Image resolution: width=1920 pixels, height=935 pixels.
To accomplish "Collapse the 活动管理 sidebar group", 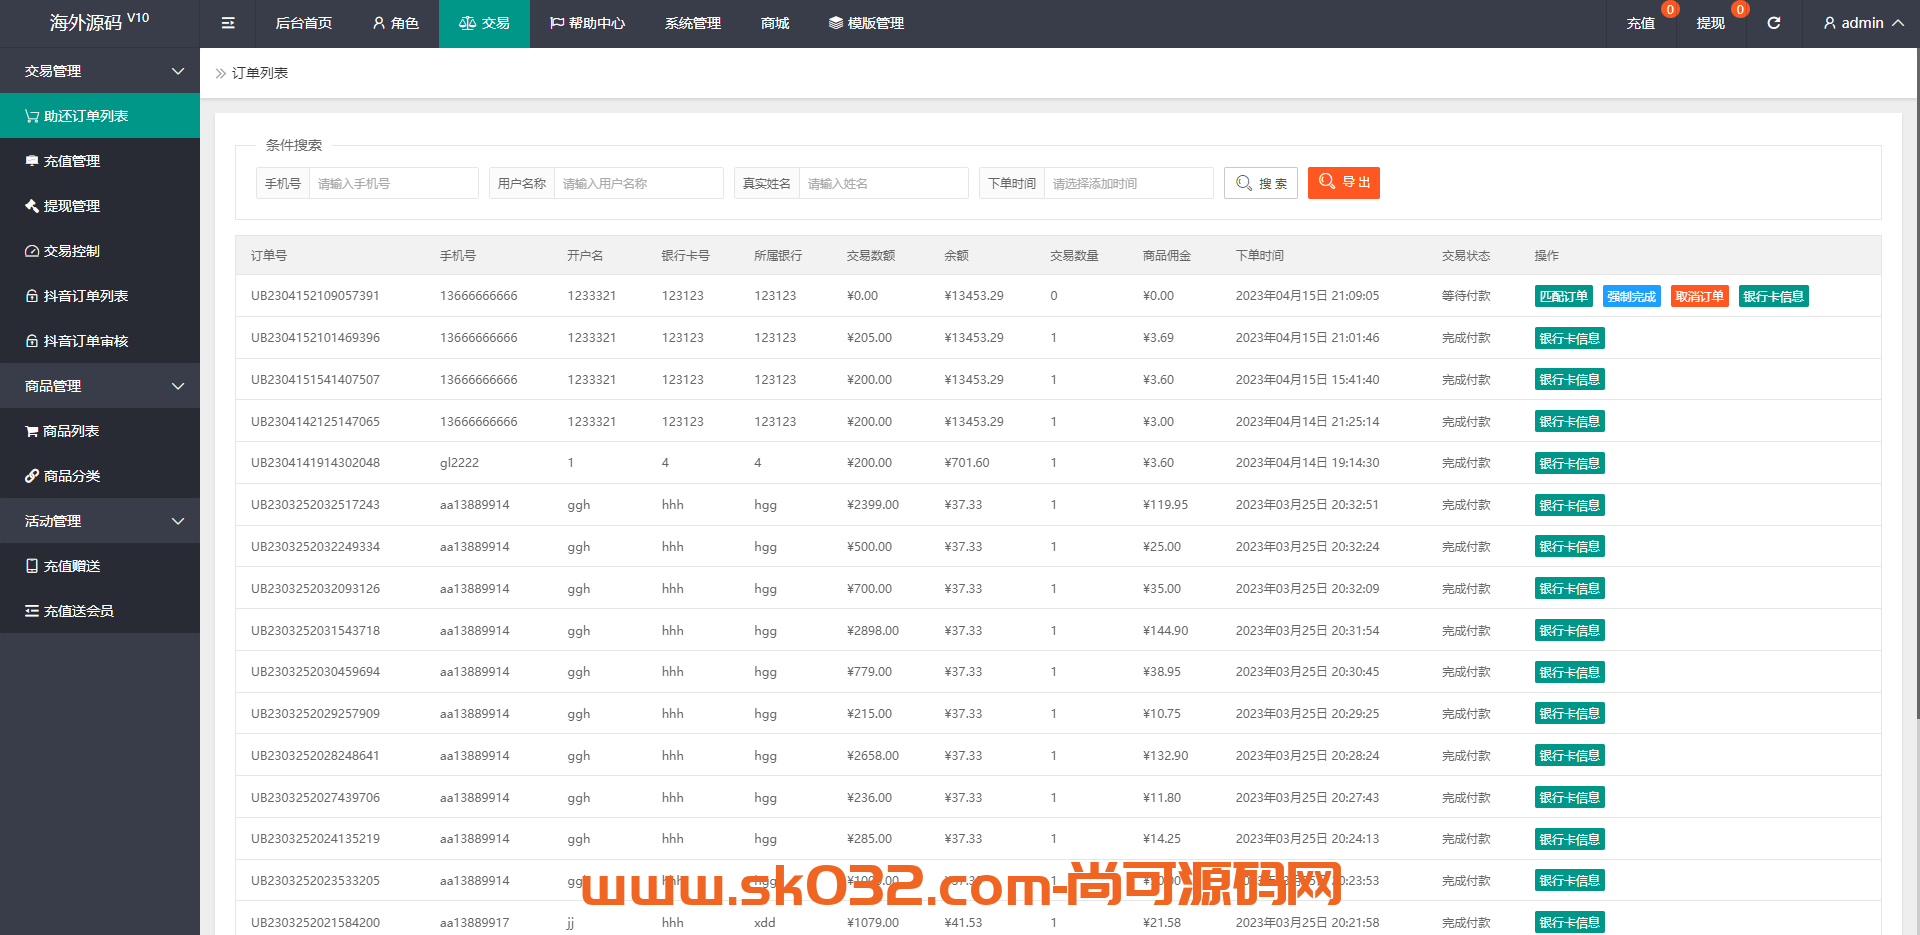I will 100,521.
